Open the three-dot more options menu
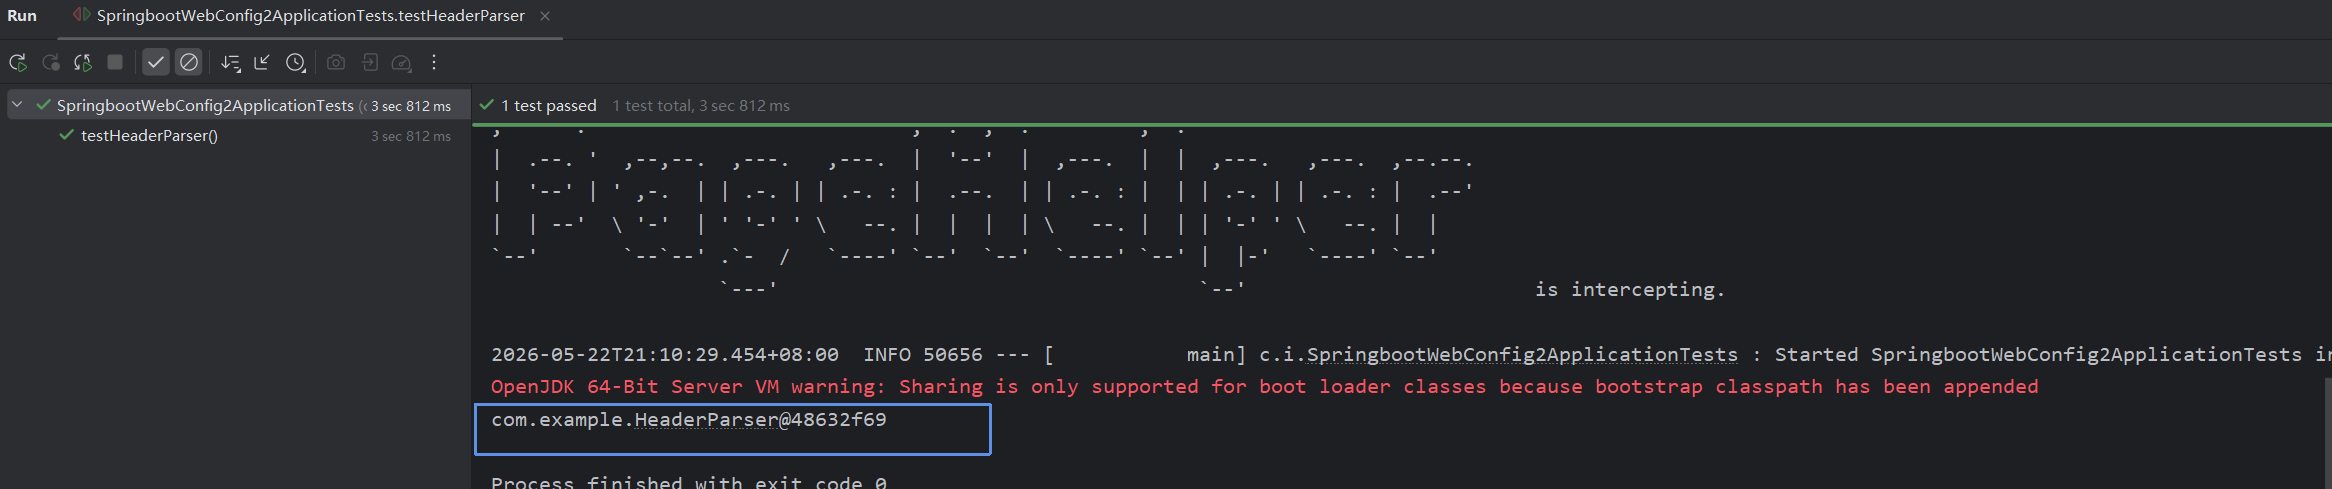2332x489 pixels. 434,62
